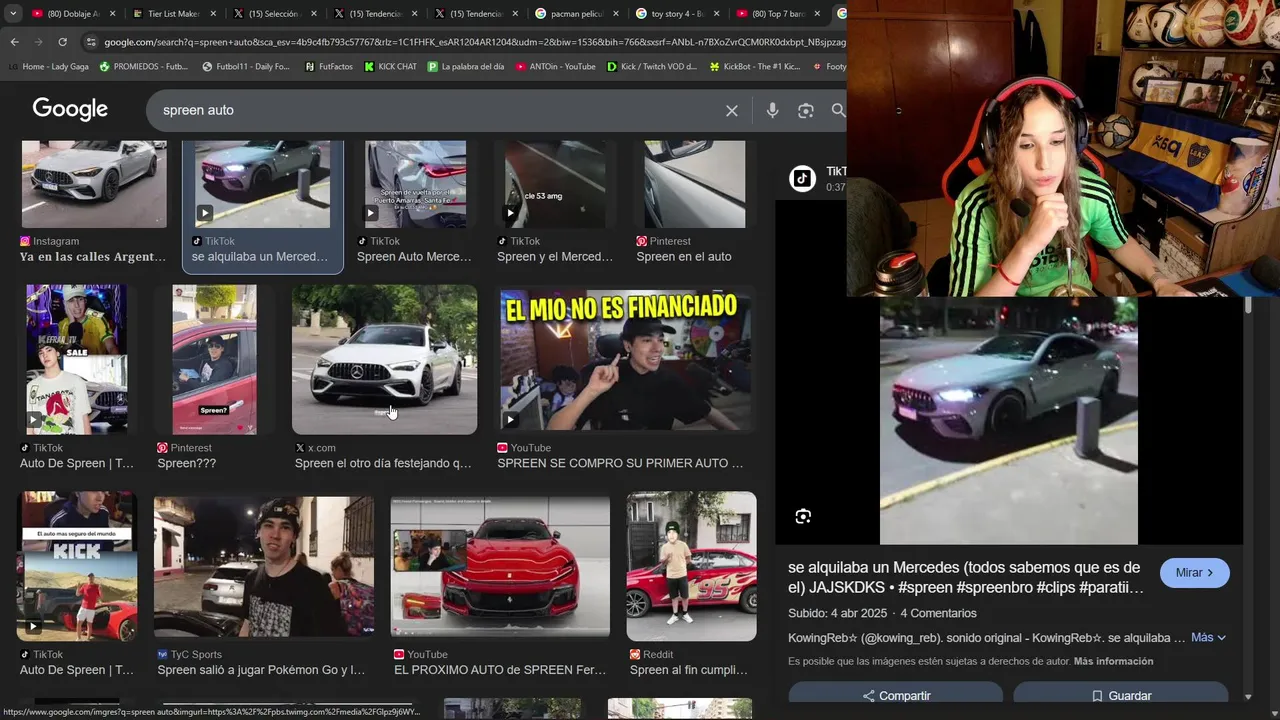1280x720 pixels.
Task: Click the Reddit source icon
Action: coord(635,654)
